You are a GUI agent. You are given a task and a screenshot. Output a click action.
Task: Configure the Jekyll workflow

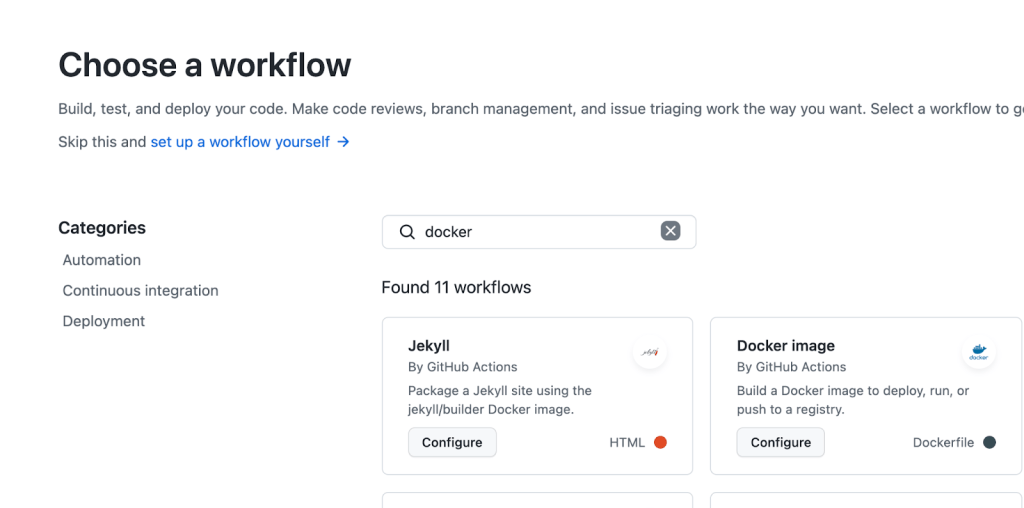pyautogui.click(x=452, y=443)
